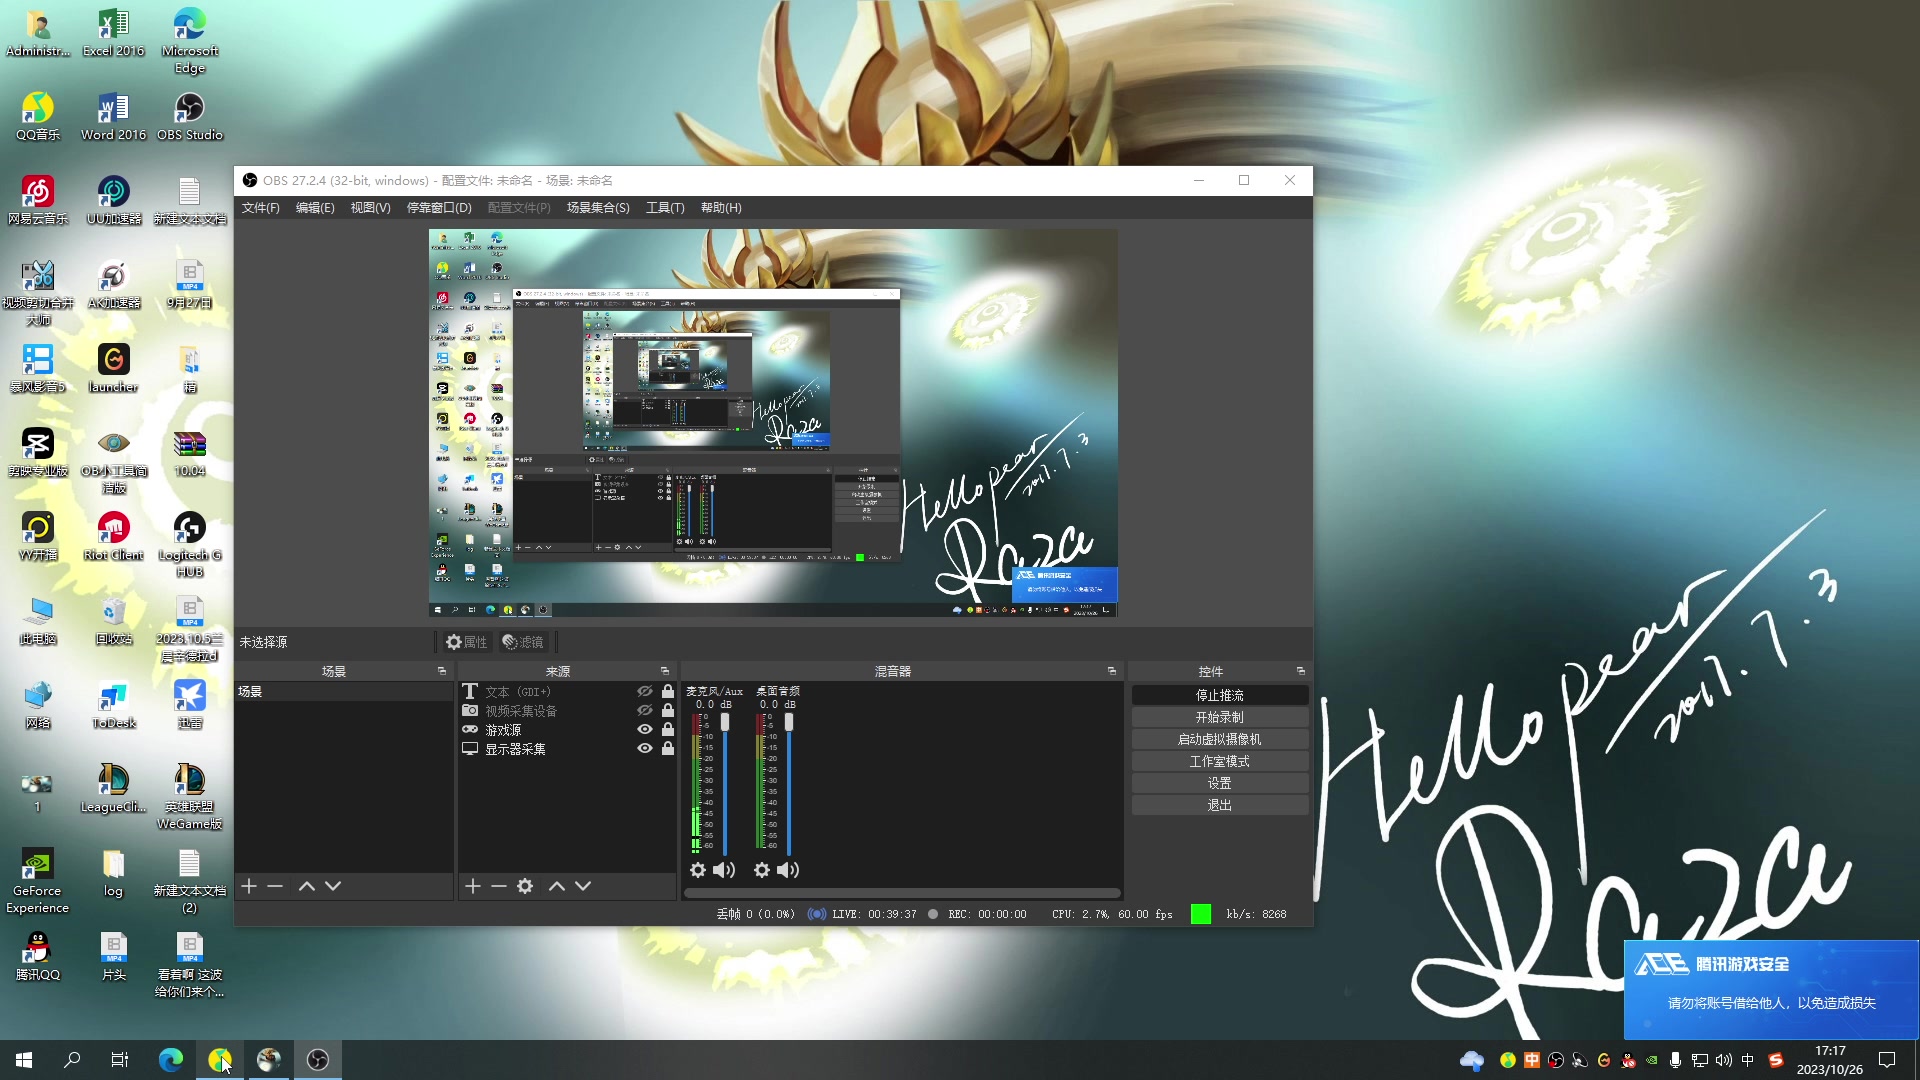Open OBS Studio desktop shortcut
Viewport: 1920px width, 1080px height.
pos(189,116)
